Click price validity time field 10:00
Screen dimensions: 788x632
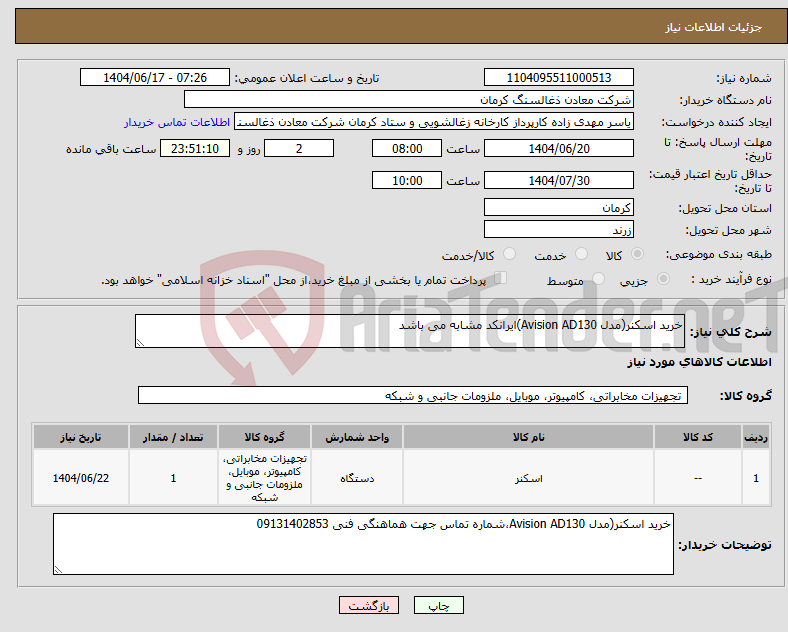click(407, 180)
